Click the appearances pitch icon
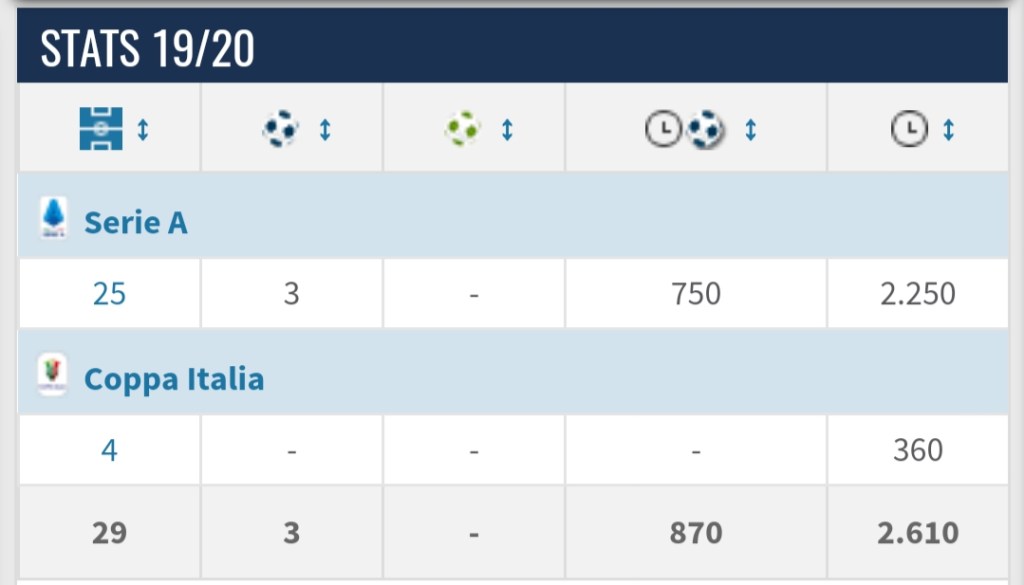1024x585 pixels. pyautogui.click(x=101, y=129)
